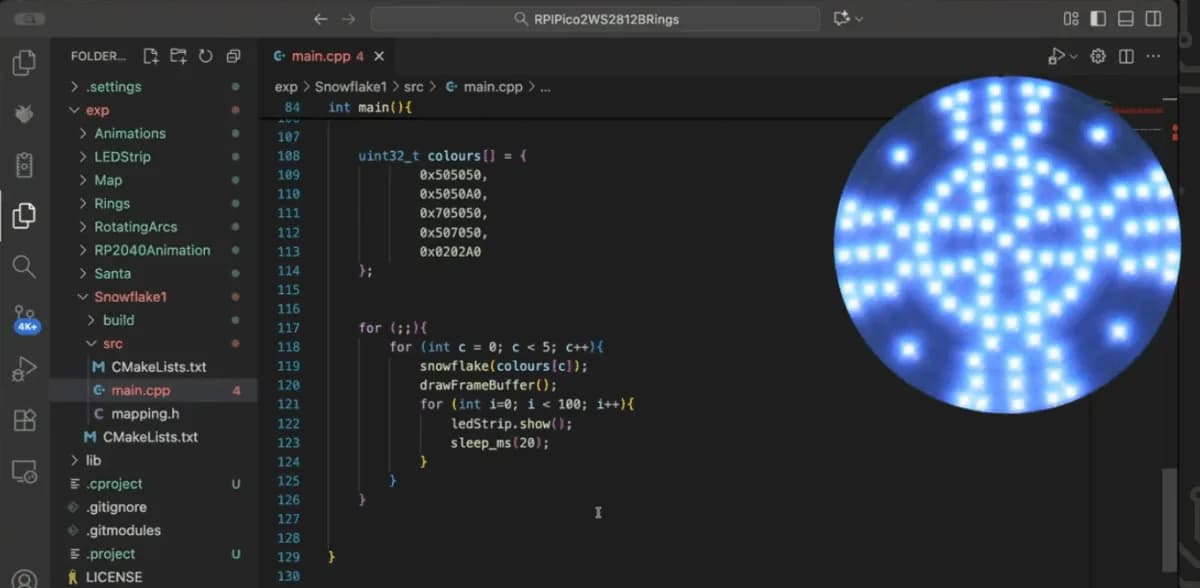The image size is (1200, 588).
Task: Open Source Control with the 4K+ badge
Action: pyautogui.click(x=25, y=319)
